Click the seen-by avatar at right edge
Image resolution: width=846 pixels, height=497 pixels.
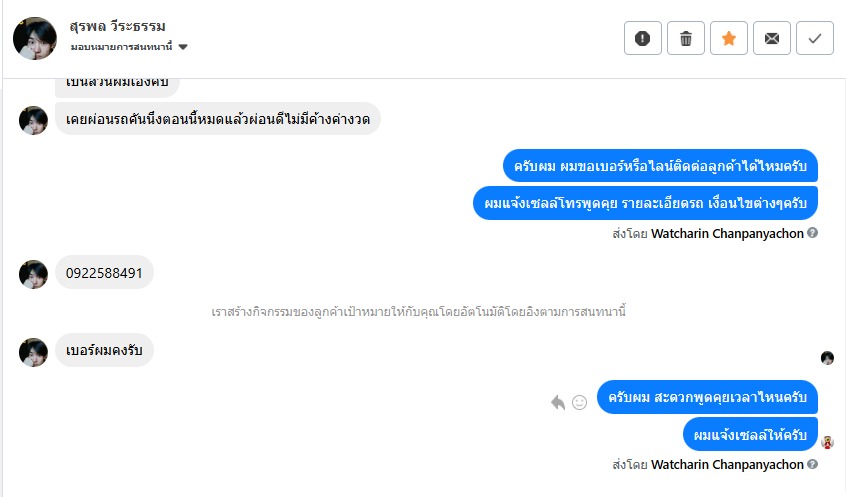pyautogui.click(x=827, y=358)
